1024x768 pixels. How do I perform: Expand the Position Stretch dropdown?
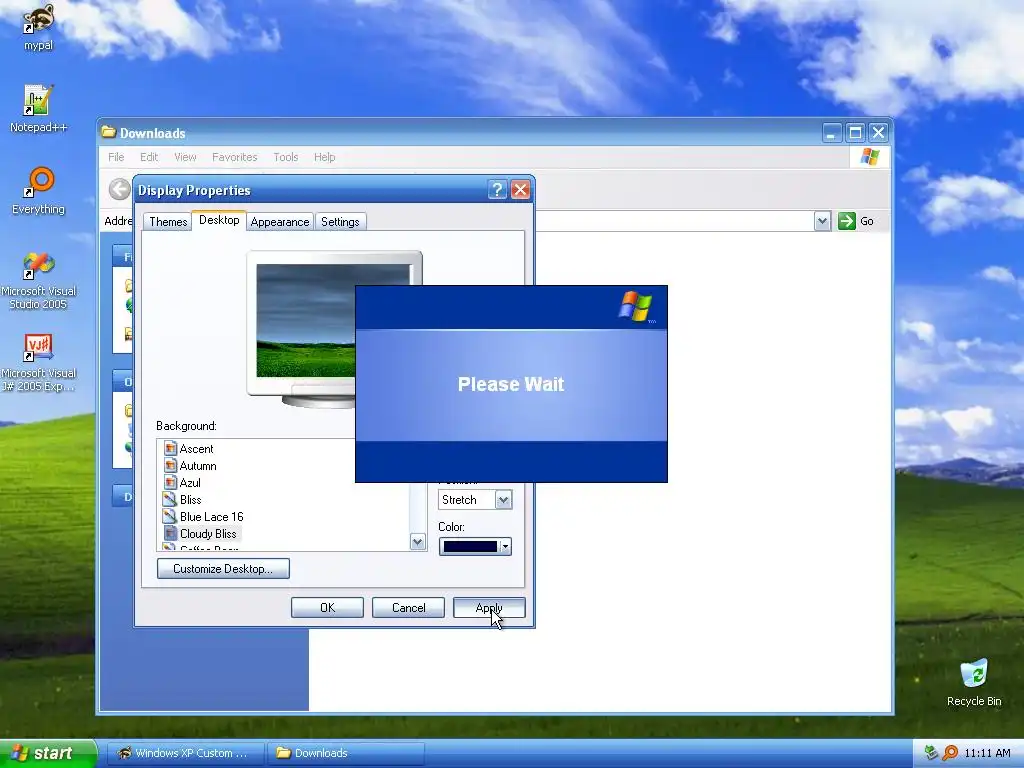pos(503,500)
